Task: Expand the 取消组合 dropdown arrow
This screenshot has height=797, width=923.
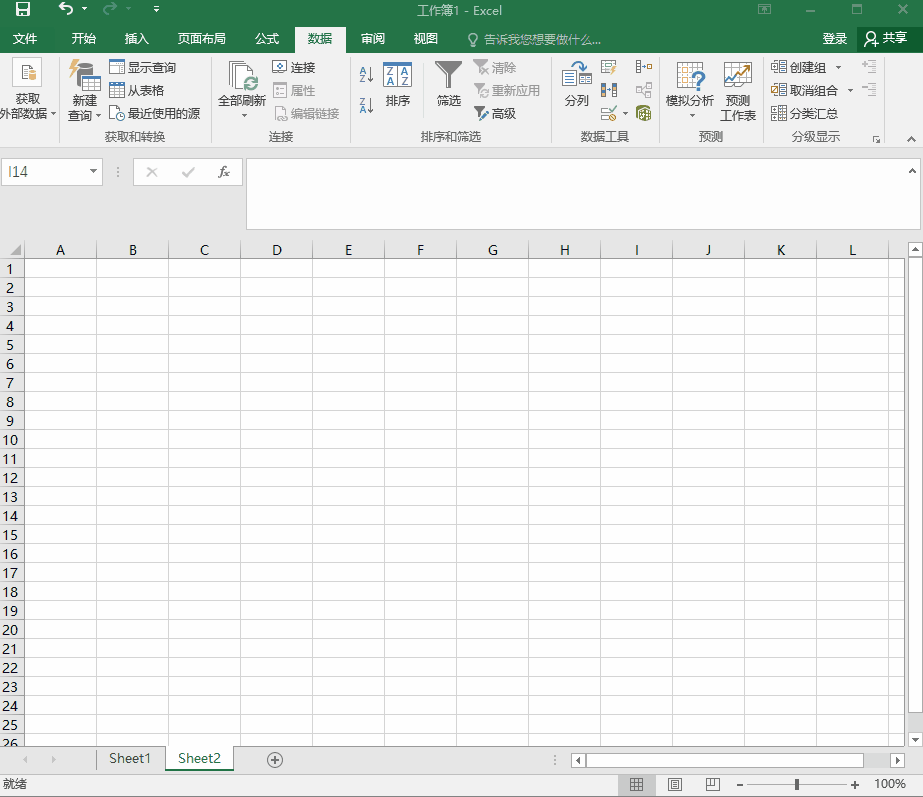Action: point(850,91)
